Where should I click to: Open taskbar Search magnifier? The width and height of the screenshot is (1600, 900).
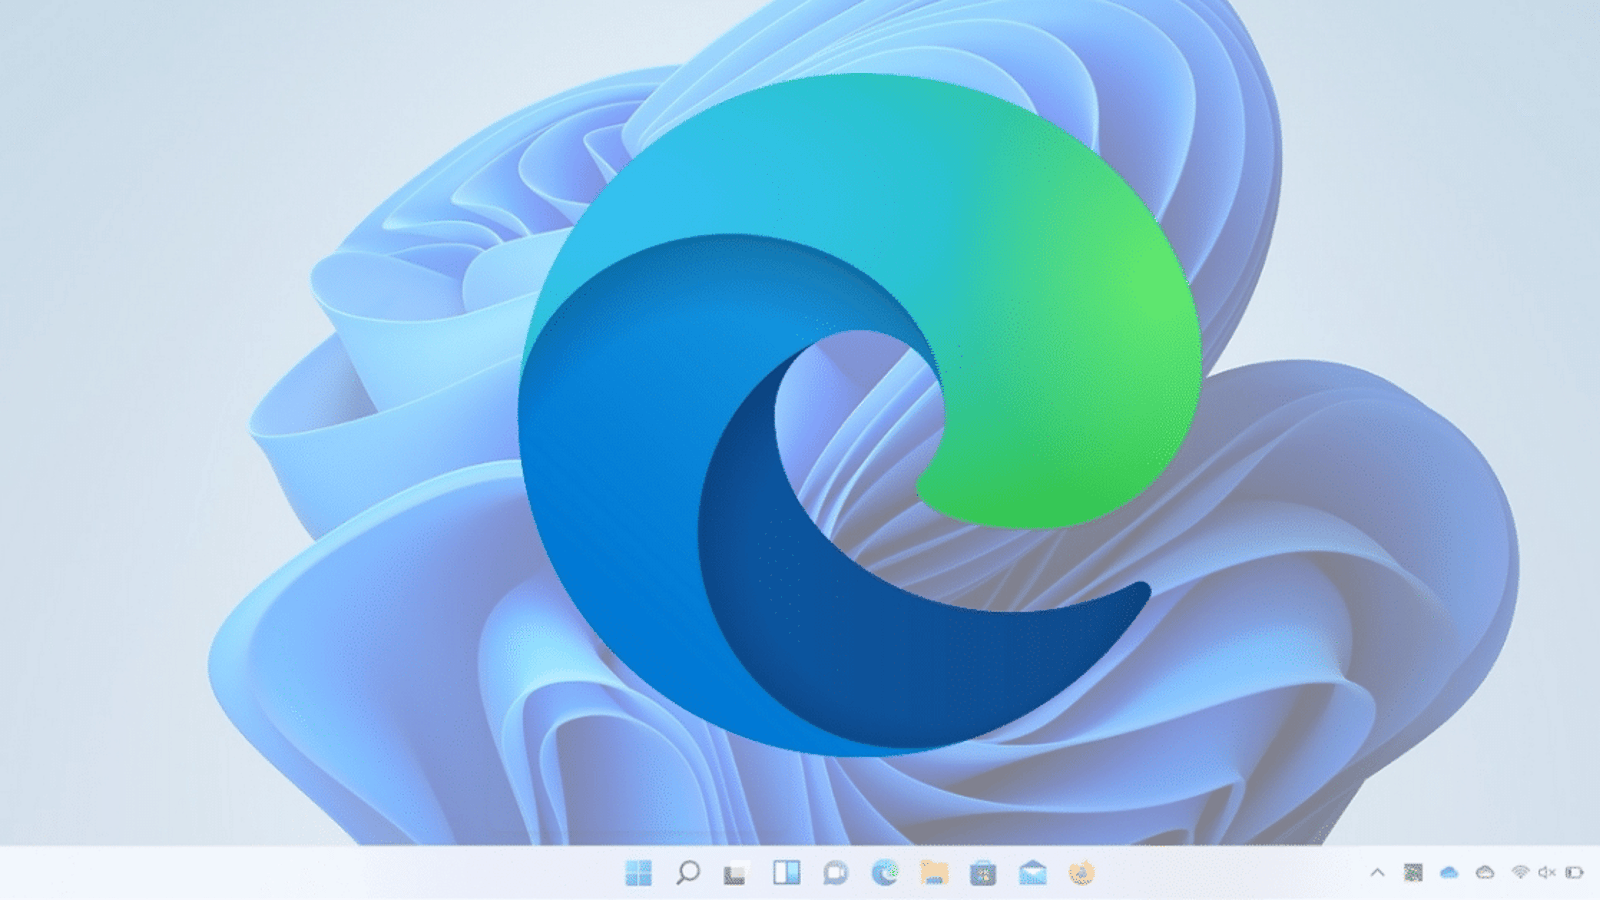click(687, 873)
